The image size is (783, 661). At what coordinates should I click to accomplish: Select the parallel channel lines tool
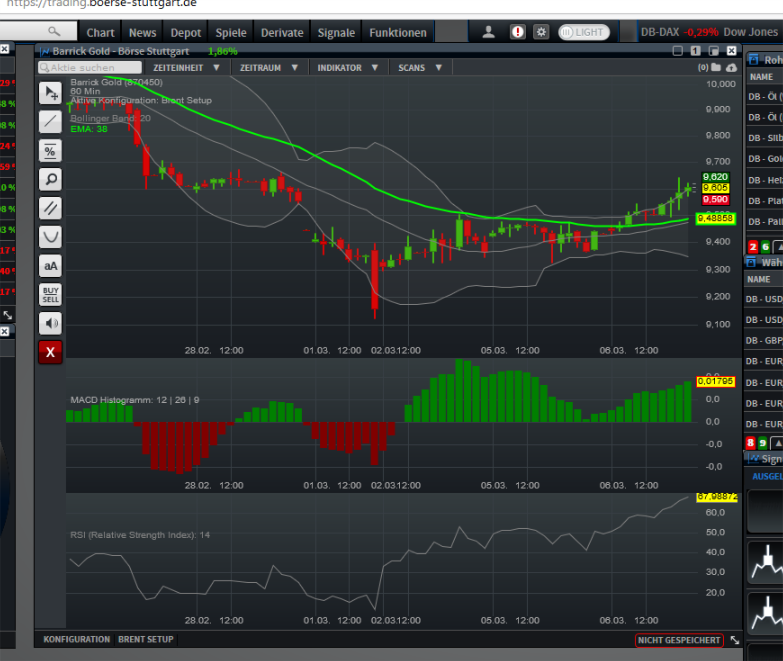[50, 208]
